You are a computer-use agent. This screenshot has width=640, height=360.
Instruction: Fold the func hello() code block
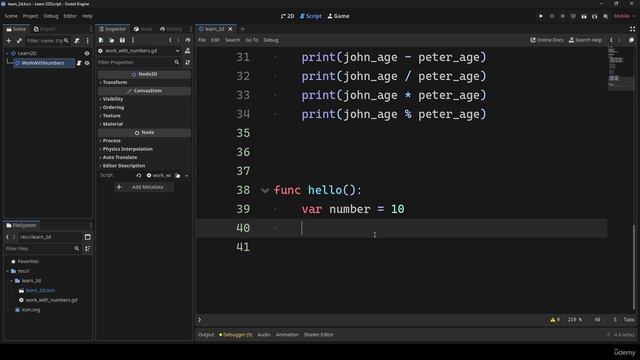click(264, 190)
